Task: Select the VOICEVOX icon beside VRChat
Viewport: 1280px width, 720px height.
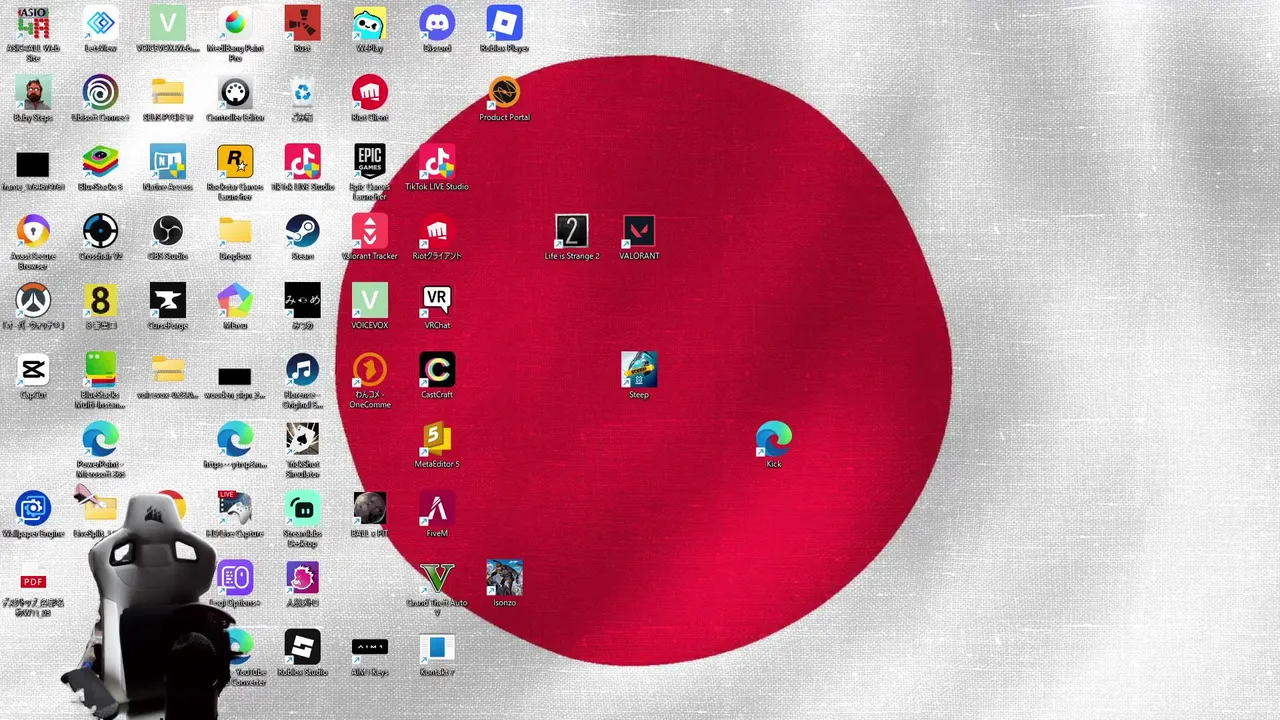Action: [x=370, y=301]
